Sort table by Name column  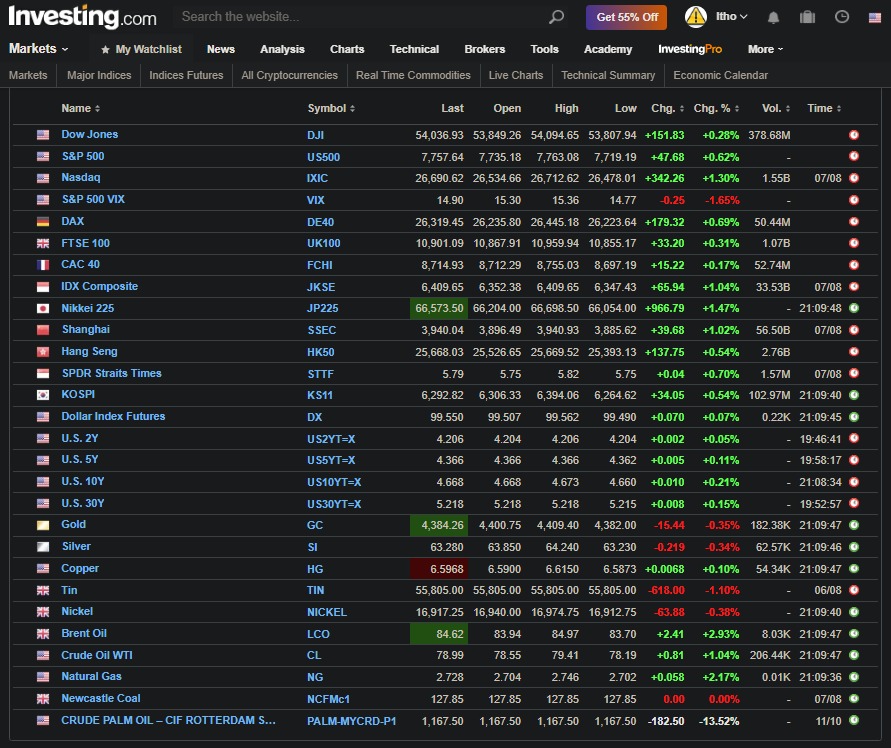[81, 108]
